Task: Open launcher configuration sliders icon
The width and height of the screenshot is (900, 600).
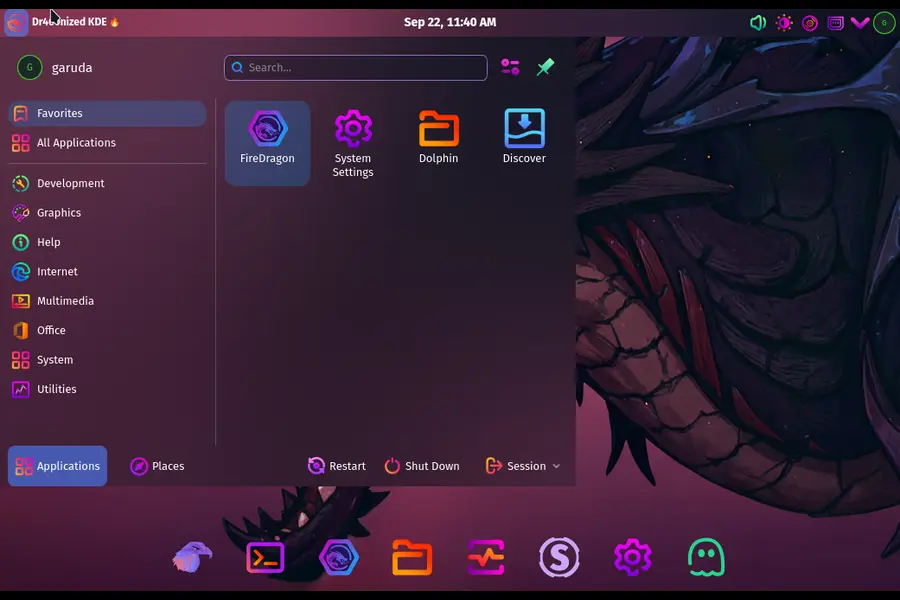Action: pyautogui.click(x=510, y=67)
